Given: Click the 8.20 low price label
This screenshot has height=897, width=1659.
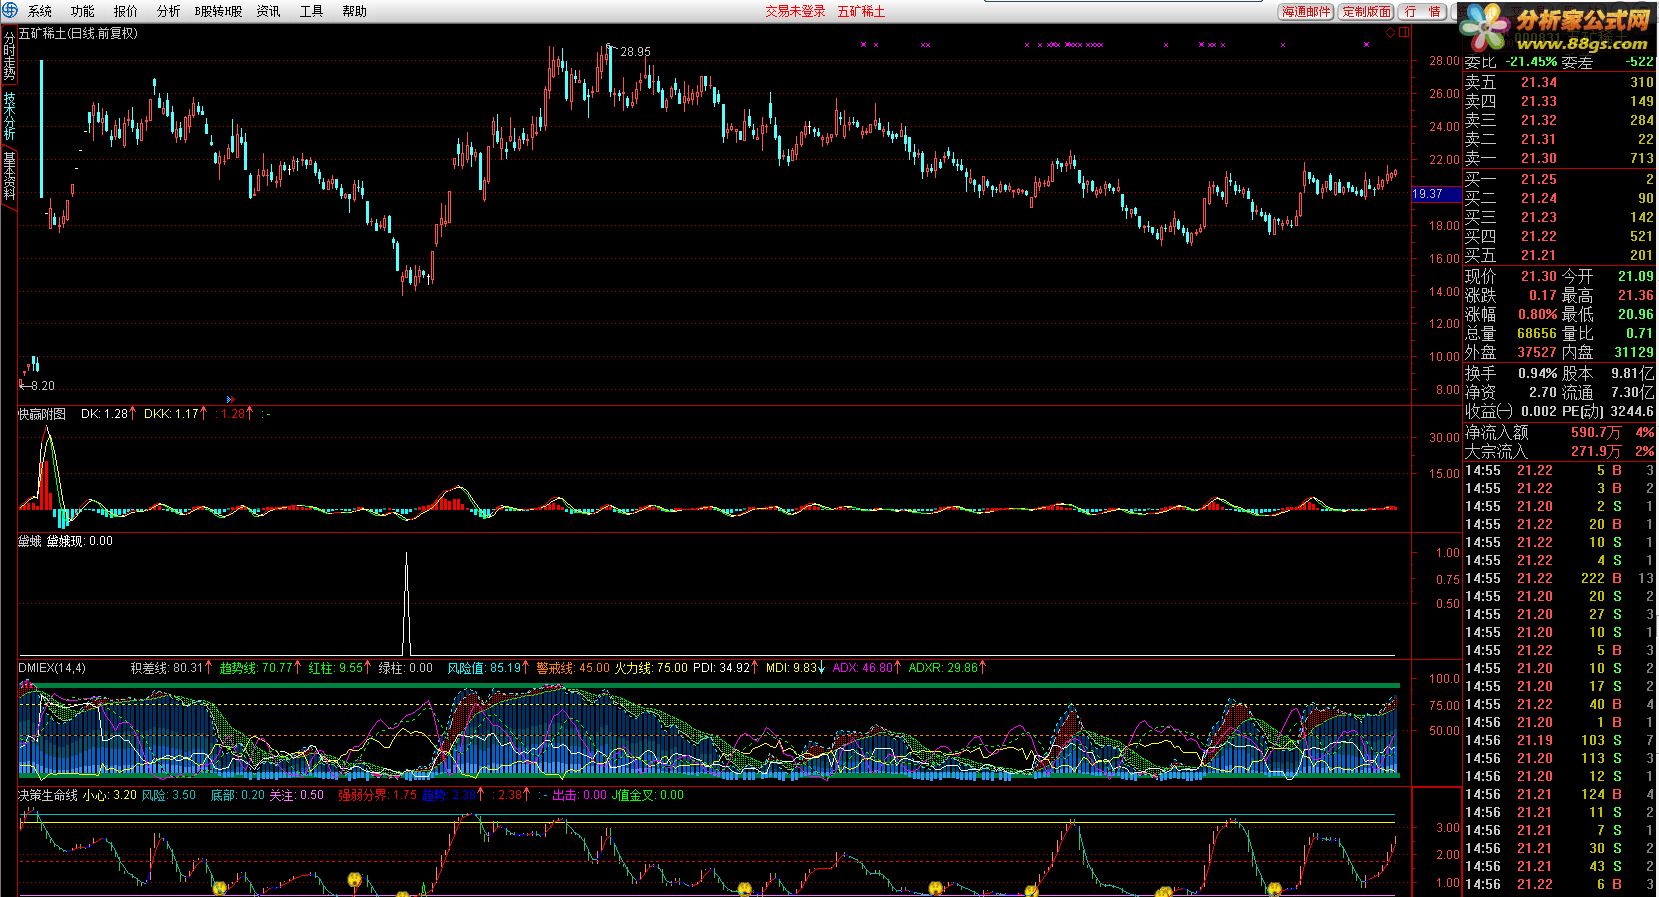Looking at the screenshot, I should [42, 385].
